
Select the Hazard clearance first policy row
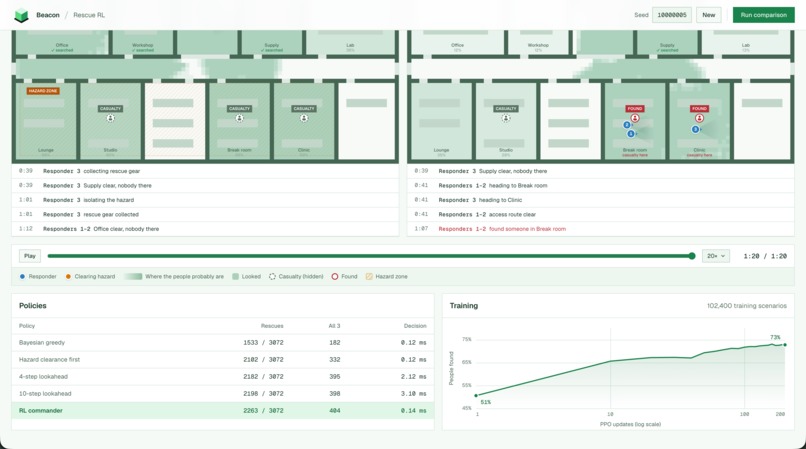(223, 360)
